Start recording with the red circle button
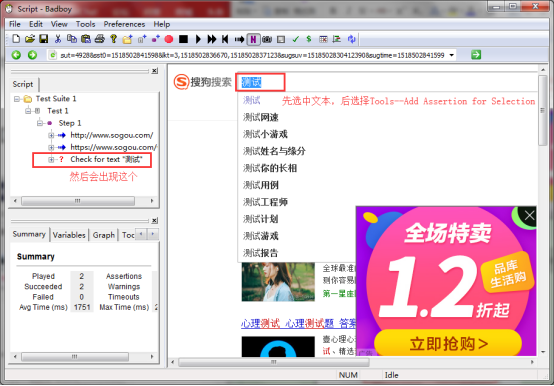 pyautogui.click(x=169, y=39)
